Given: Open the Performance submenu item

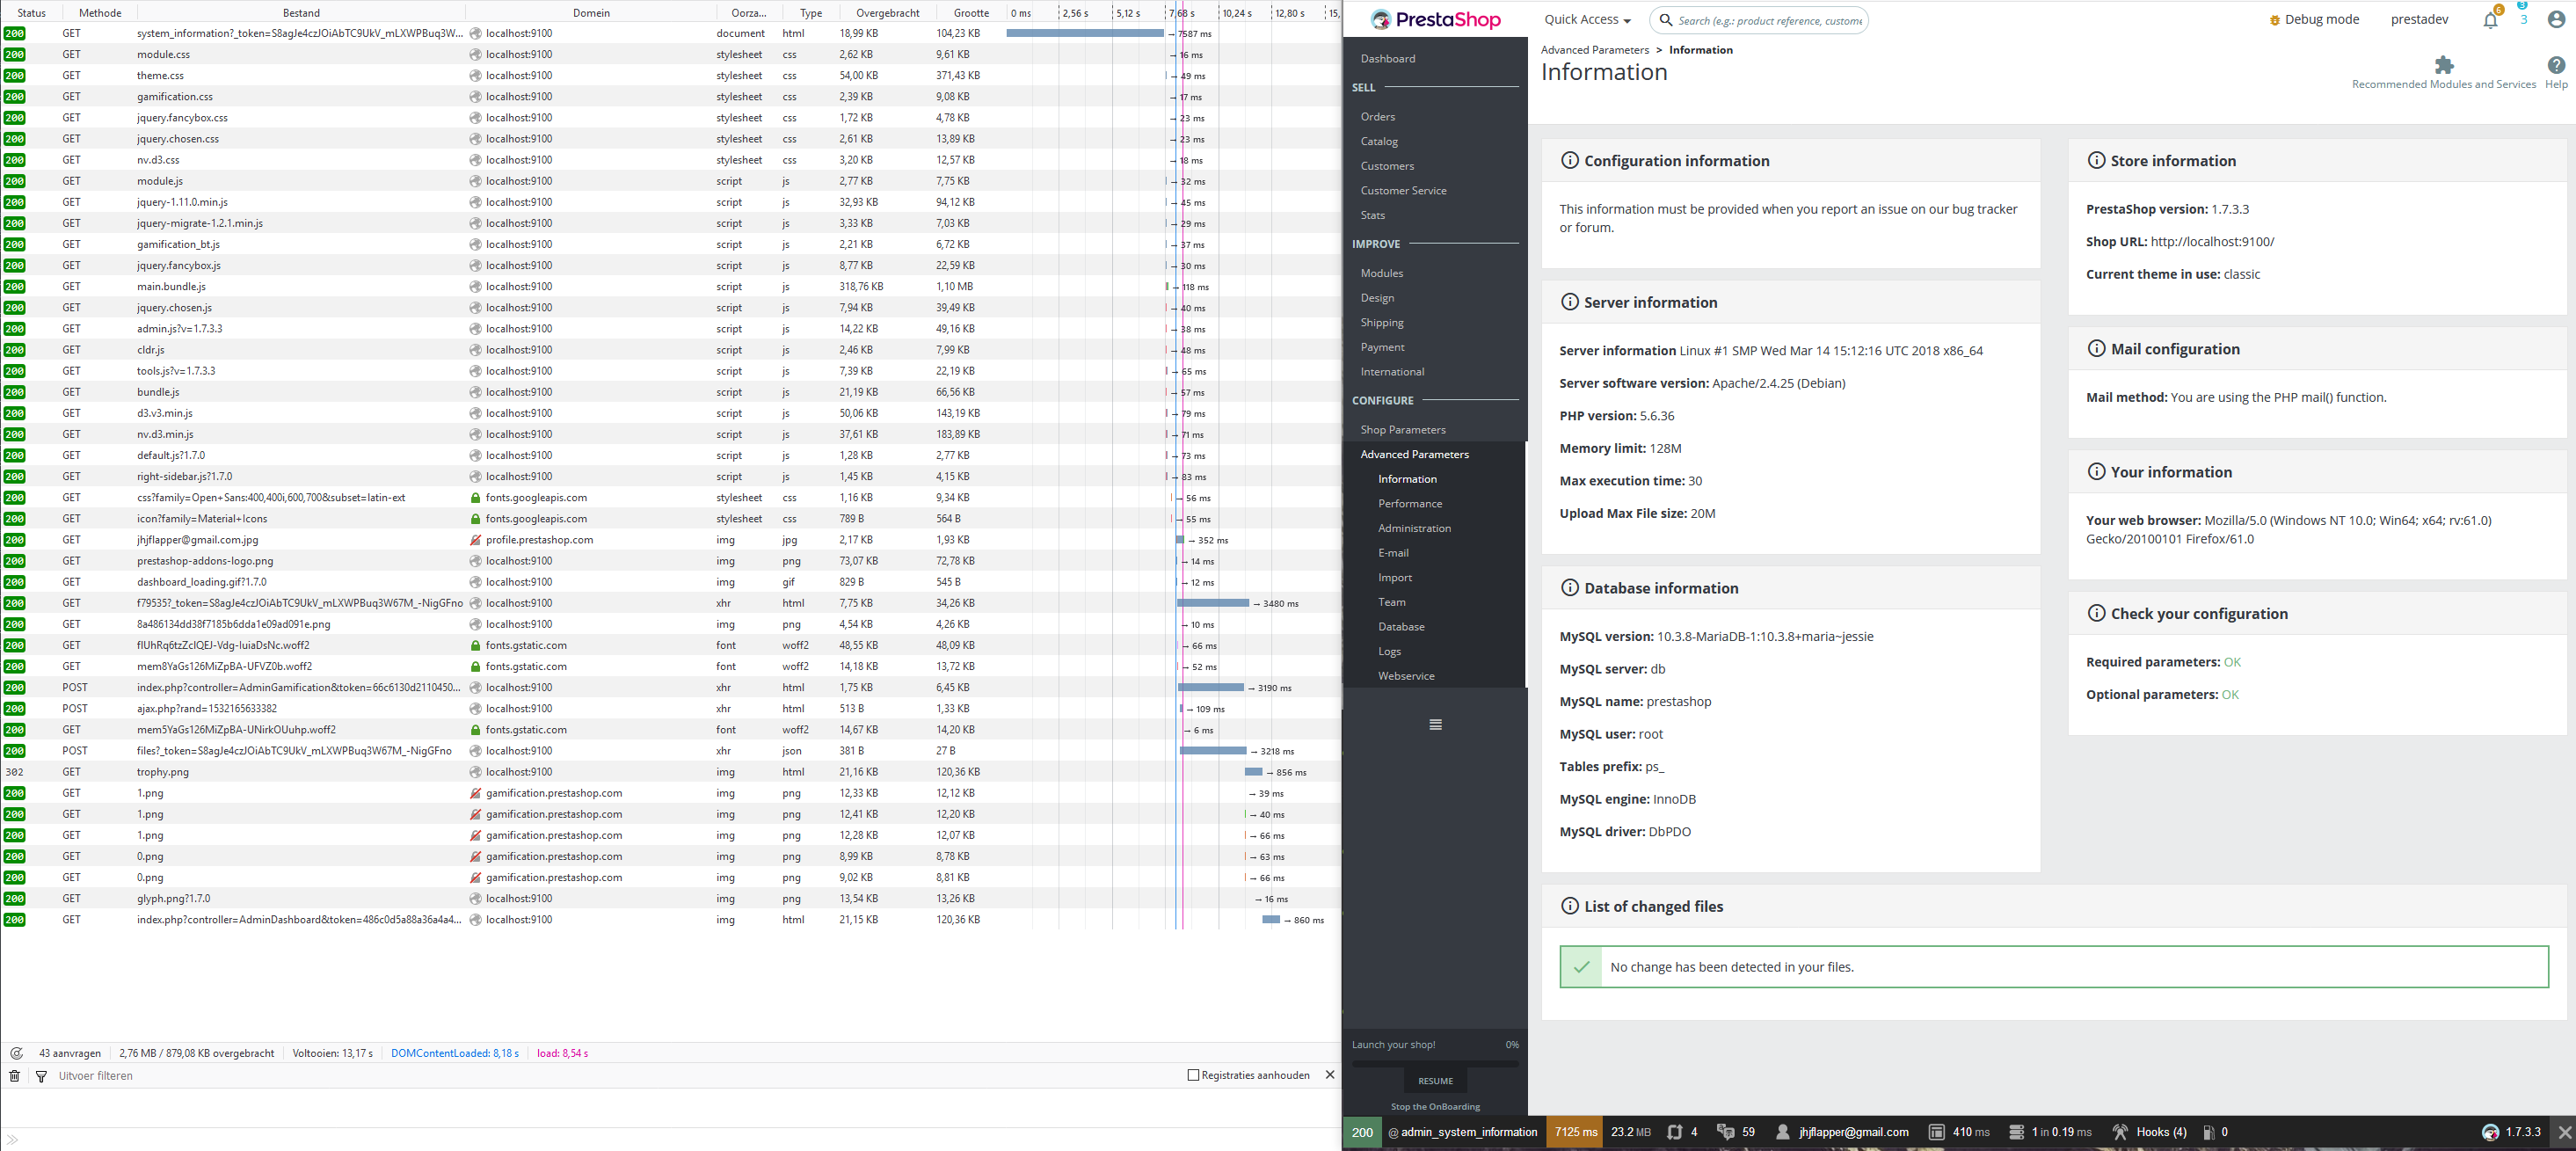Looking at the screenshot, I should tap(1410, 504).
